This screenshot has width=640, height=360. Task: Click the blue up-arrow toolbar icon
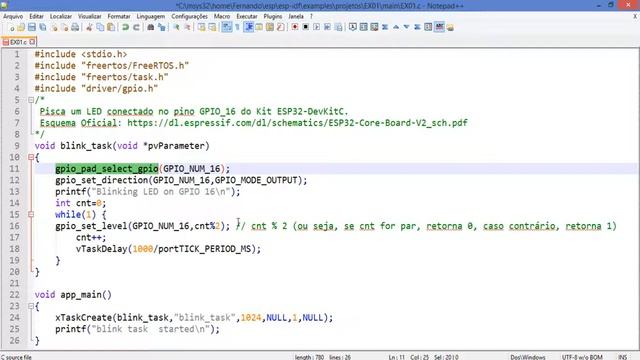tap(396, 27)
